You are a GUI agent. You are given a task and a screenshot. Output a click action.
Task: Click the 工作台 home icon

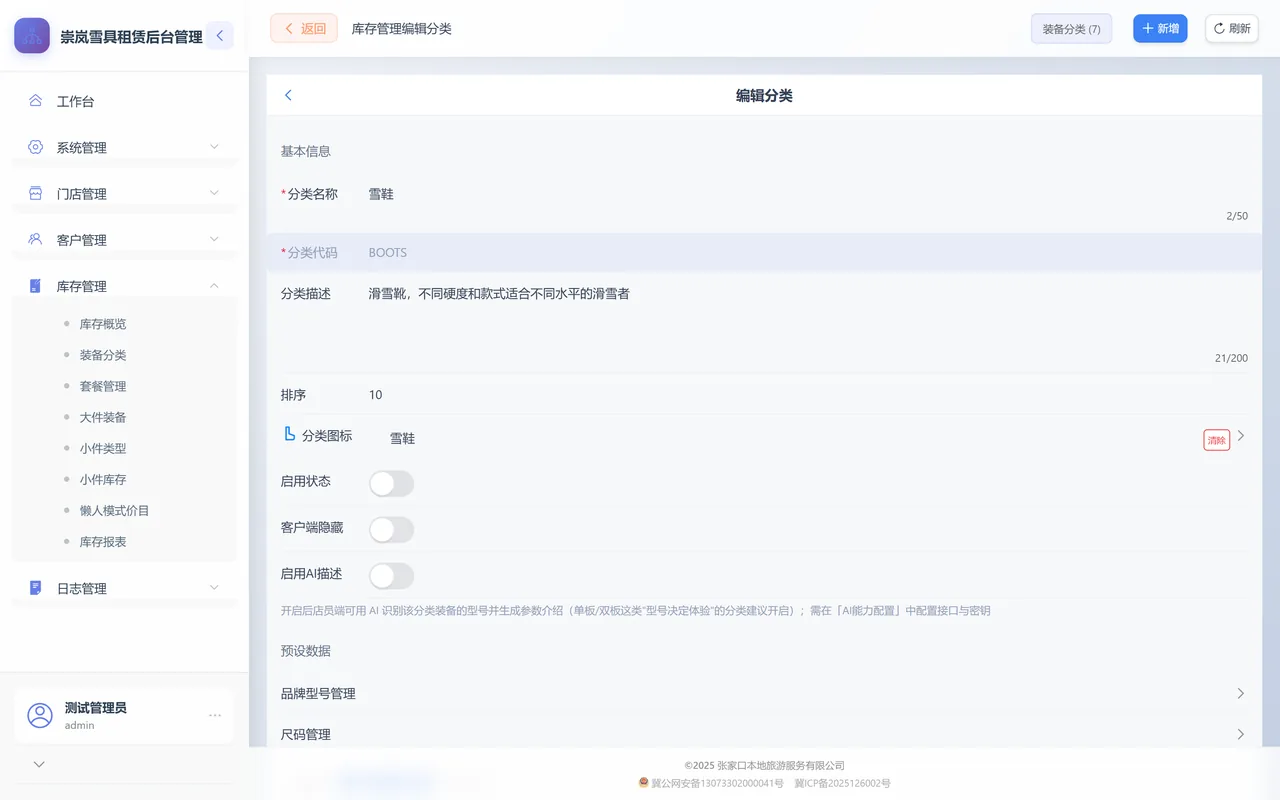pyautogui.click(x=35, y=101)
